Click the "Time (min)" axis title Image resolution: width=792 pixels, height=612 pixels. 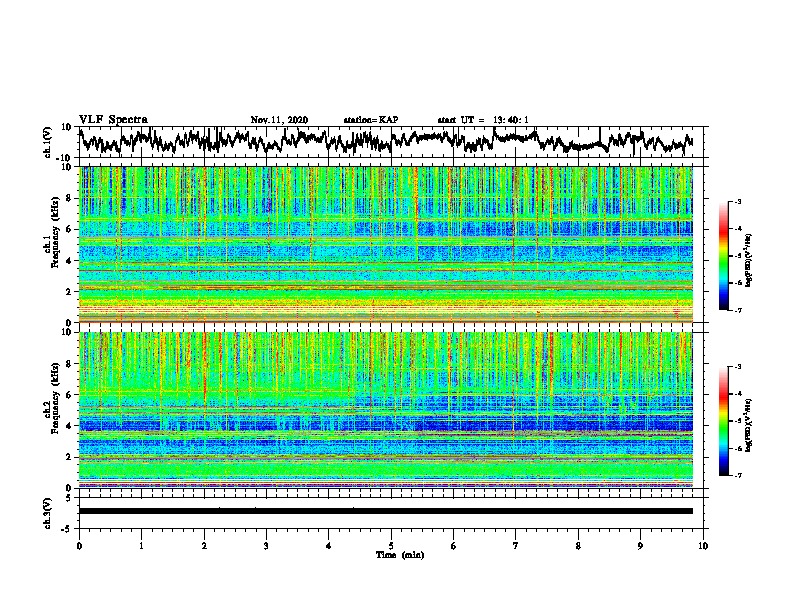click(400, 555)
